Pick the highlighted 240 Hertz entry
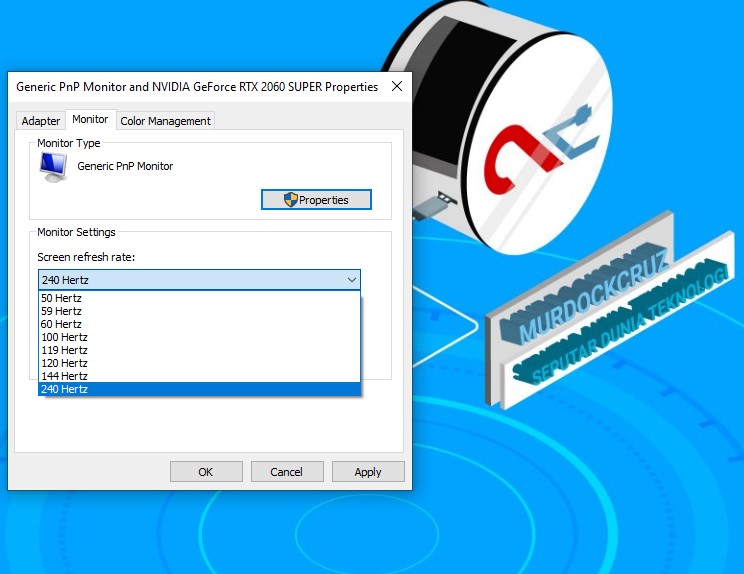744x574 pixels. click(x=199, y=389)
